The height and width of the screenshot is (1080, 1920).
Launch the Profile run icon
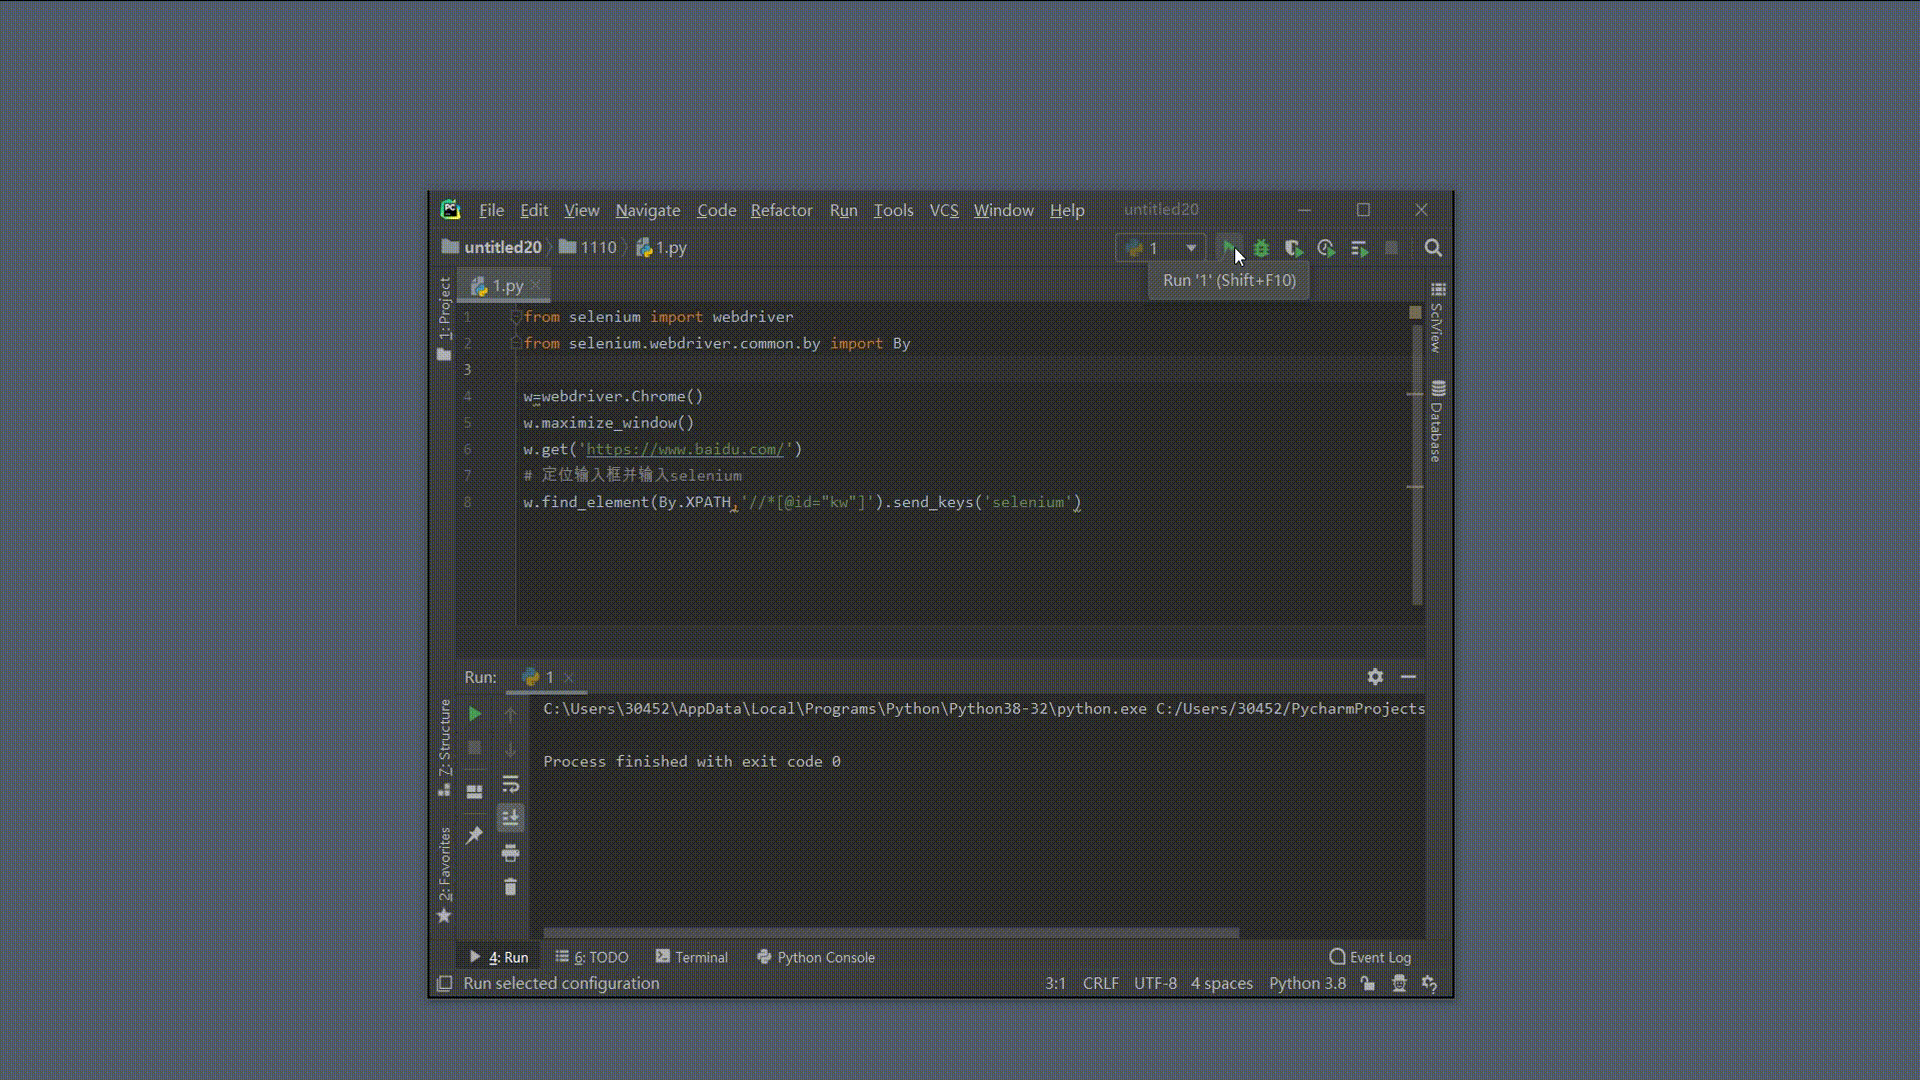coord(1326,248)
